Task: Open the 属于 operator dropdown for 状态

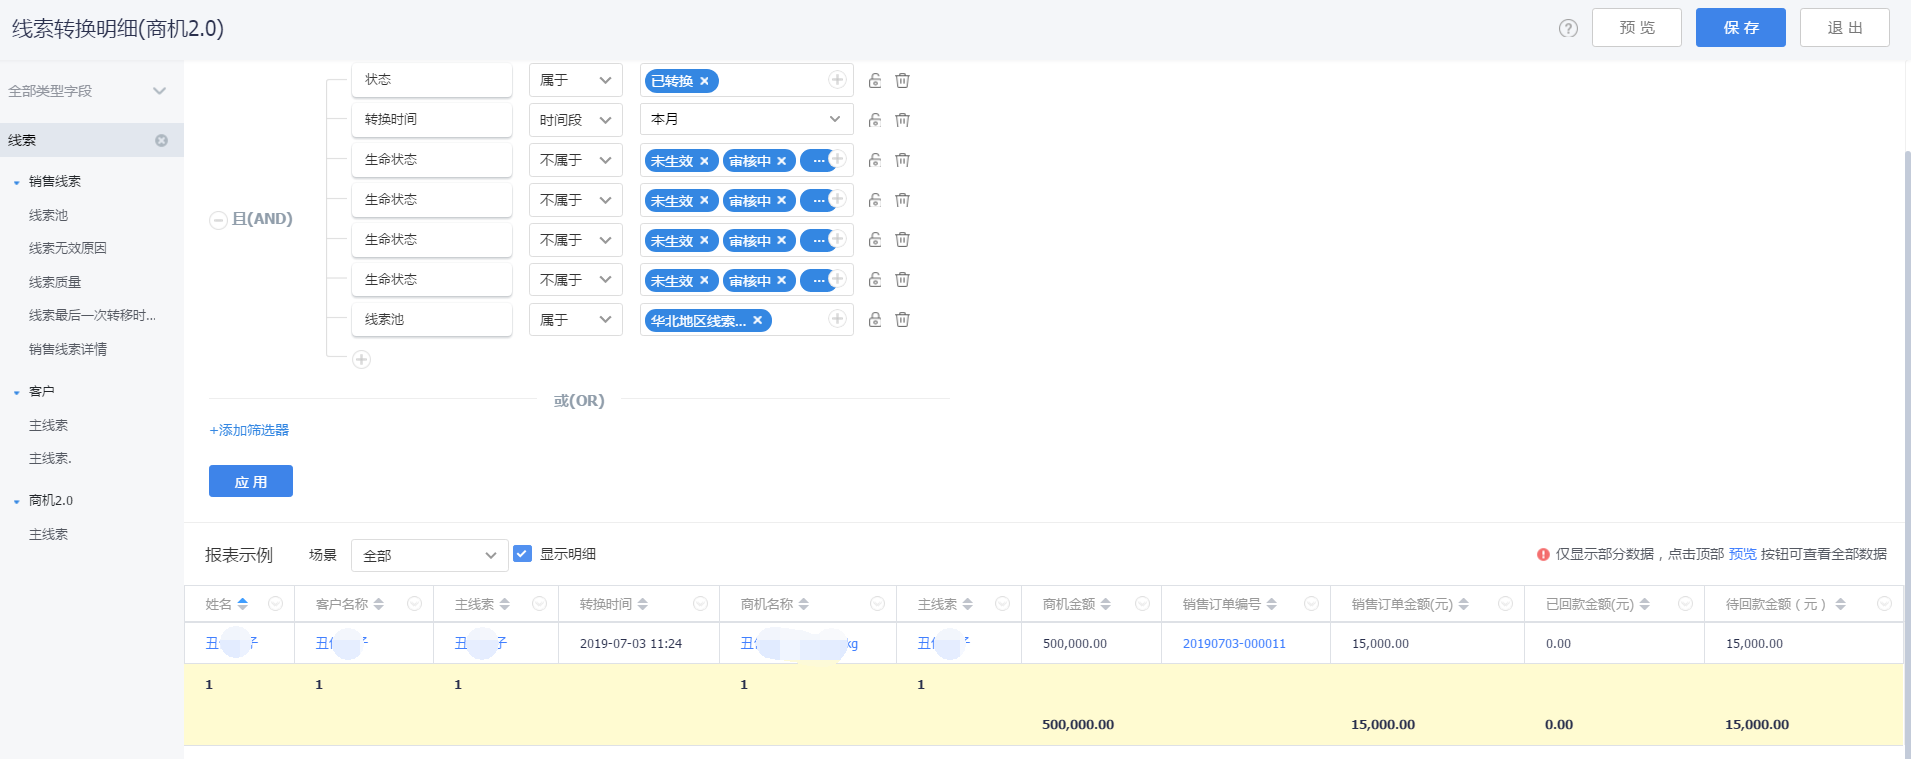Action: coord(576,80)
